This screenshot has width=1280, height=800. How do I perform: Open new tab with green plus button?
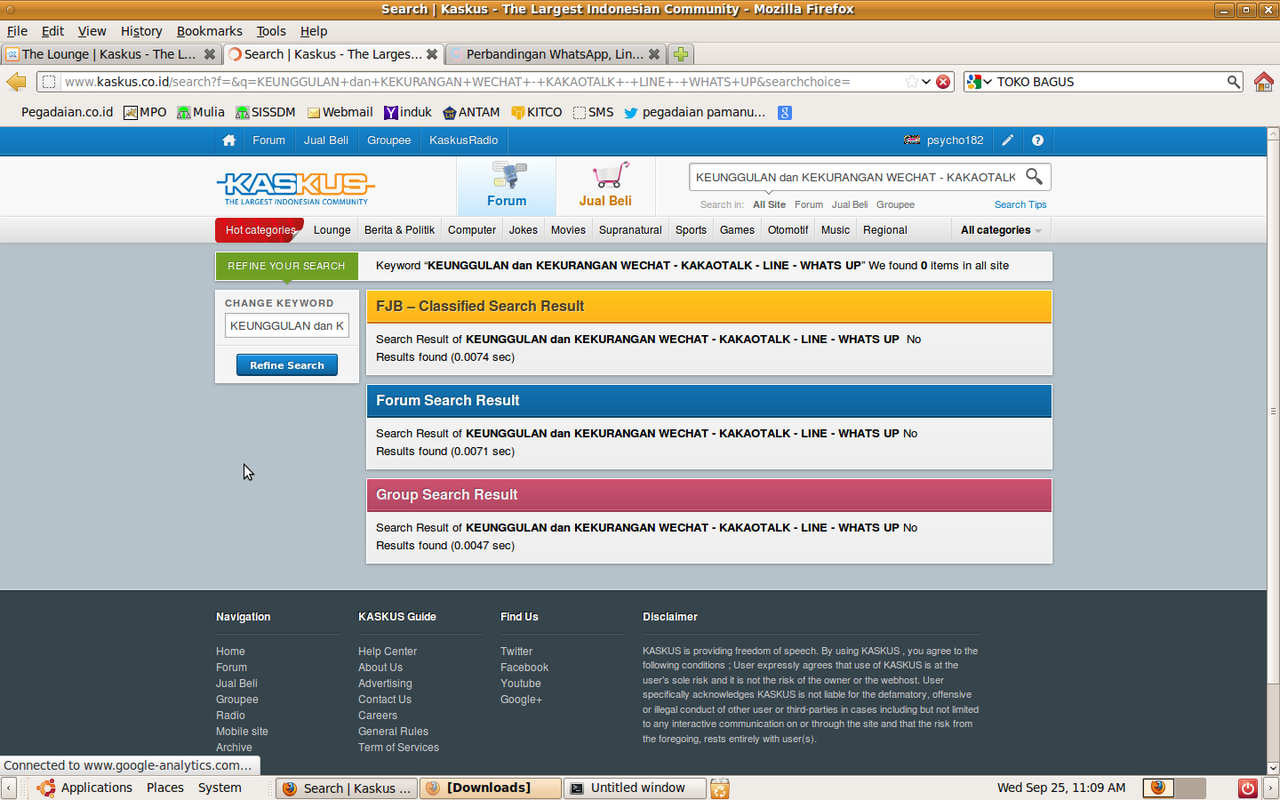click(680, 54)
